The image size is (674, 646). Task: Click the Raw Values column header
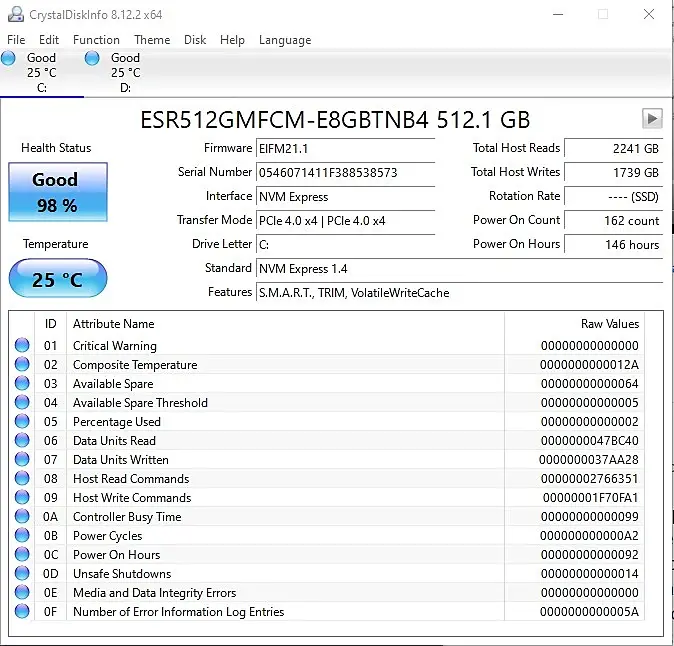coord(609,324)
